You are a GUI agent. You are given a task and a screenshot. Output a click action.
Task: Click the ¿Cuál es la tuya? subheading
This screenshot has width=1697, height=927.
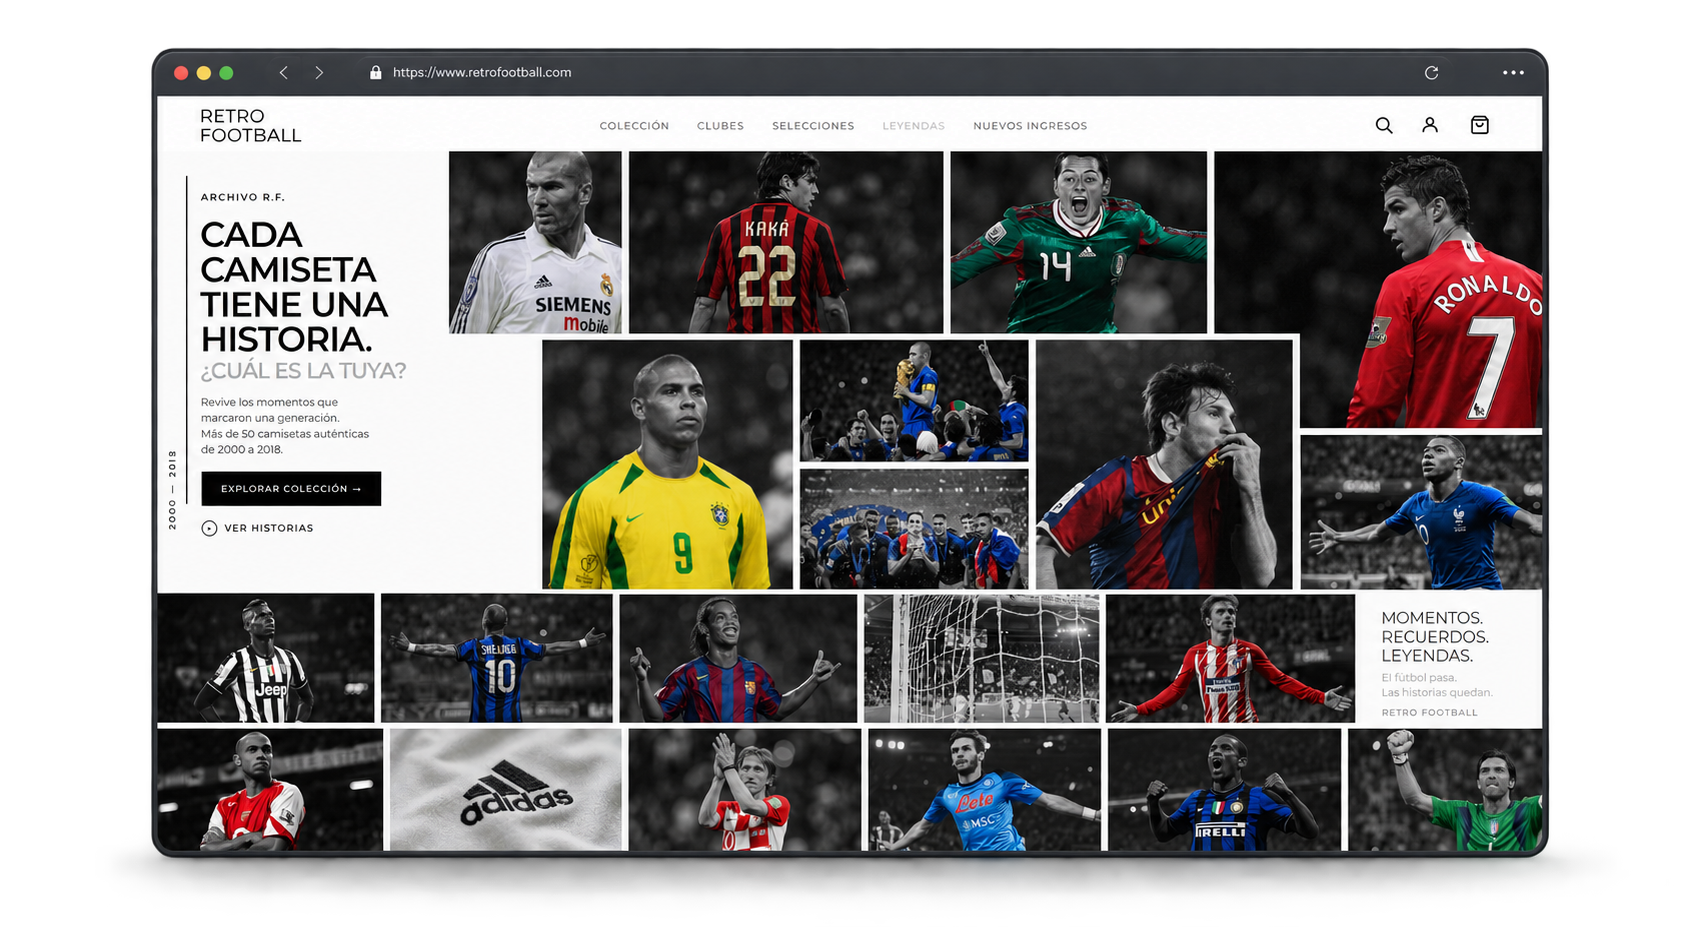(303, 371)
